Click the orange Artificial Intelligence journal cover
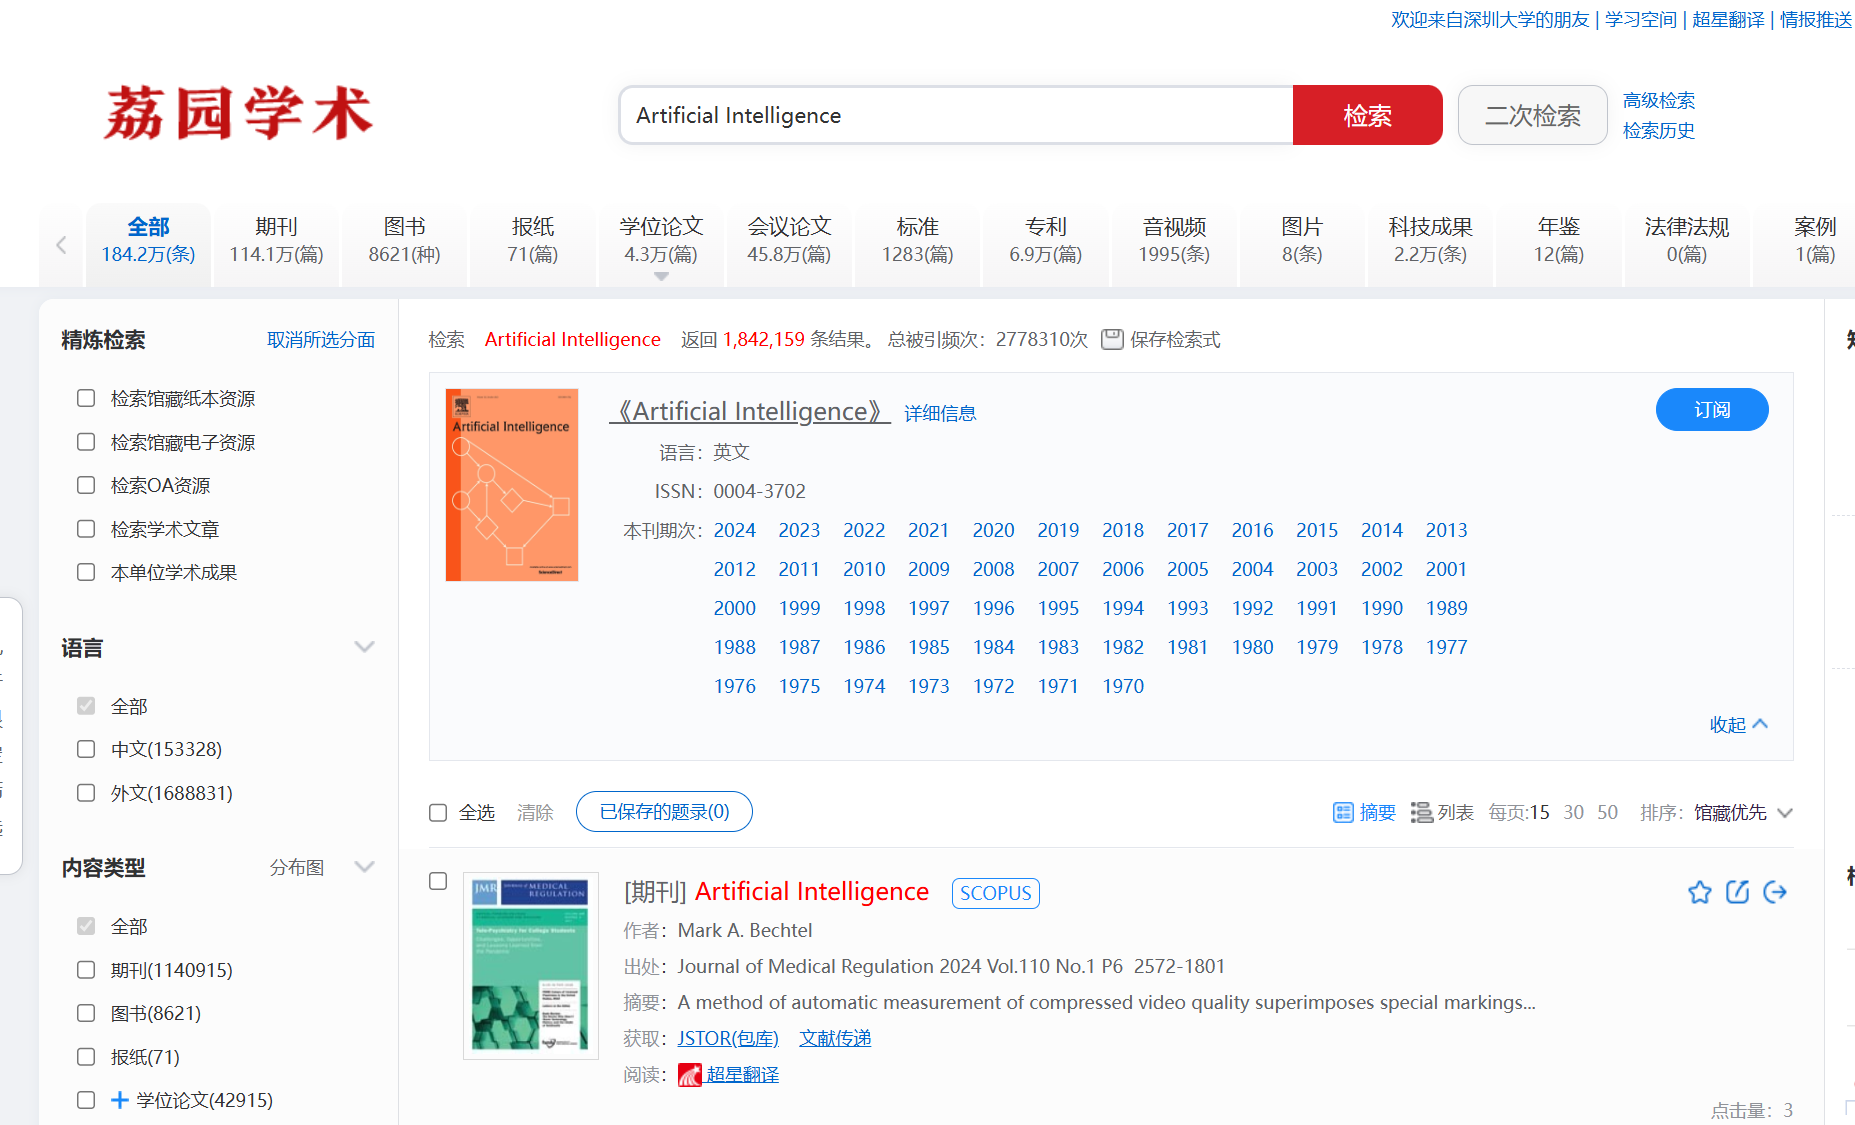Screen dimensions: 1855x1125 click(x=512, y=485)
